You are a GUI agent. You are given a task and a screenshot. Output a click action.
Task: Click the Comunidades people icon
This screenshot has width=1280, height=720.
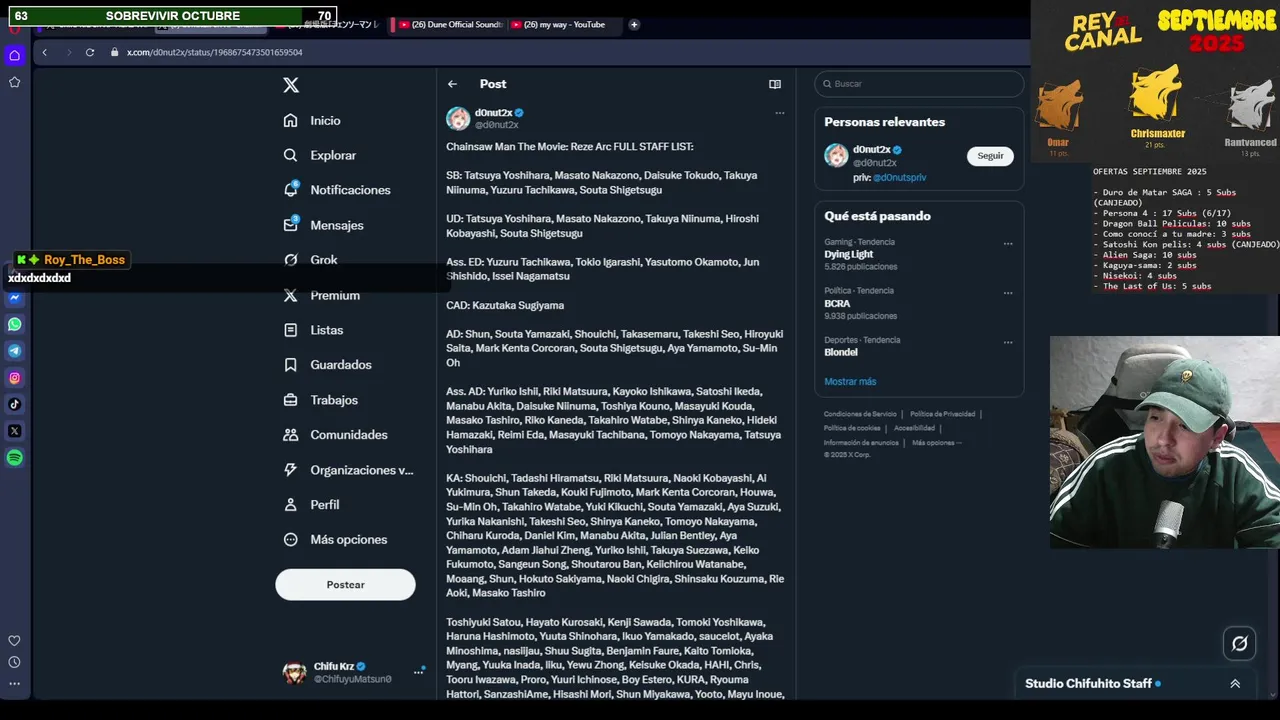click(x=290, y=435)
